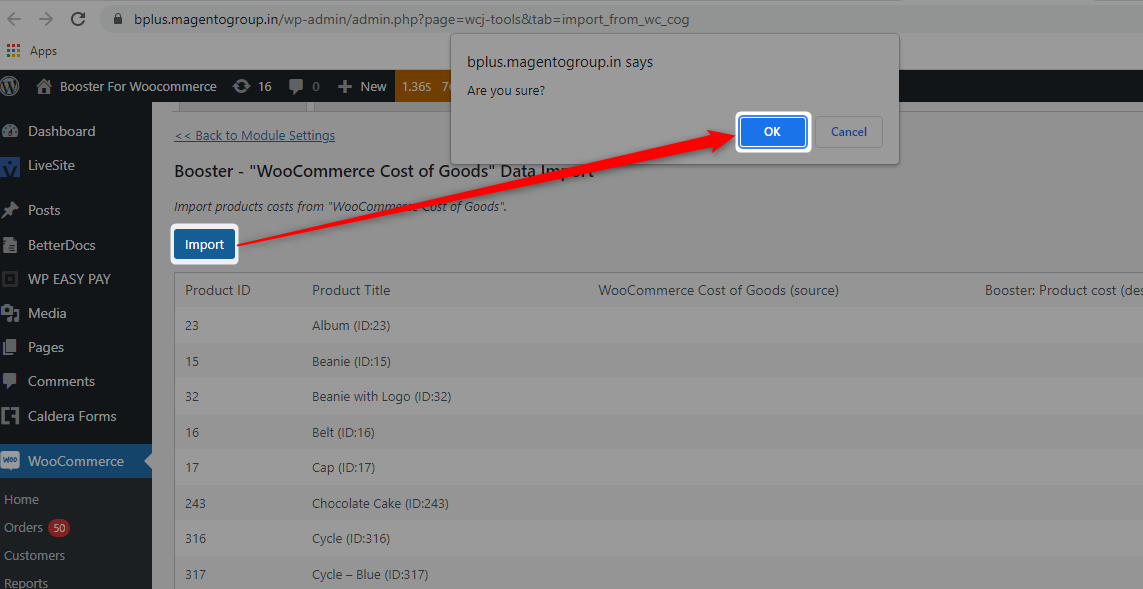Open the WP EASY PAY menu
Viewport: 1143px width, 589px height.
69,279
